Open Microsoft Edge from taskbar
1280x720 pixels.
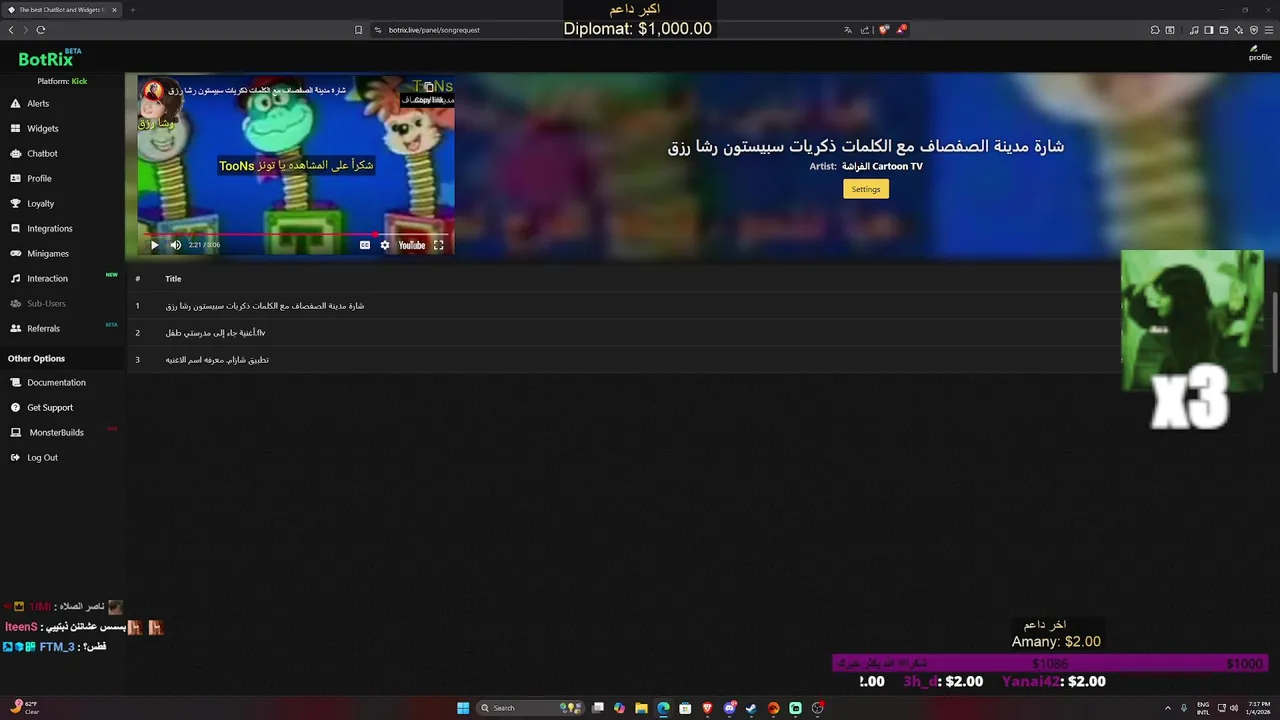coord(663,708)
